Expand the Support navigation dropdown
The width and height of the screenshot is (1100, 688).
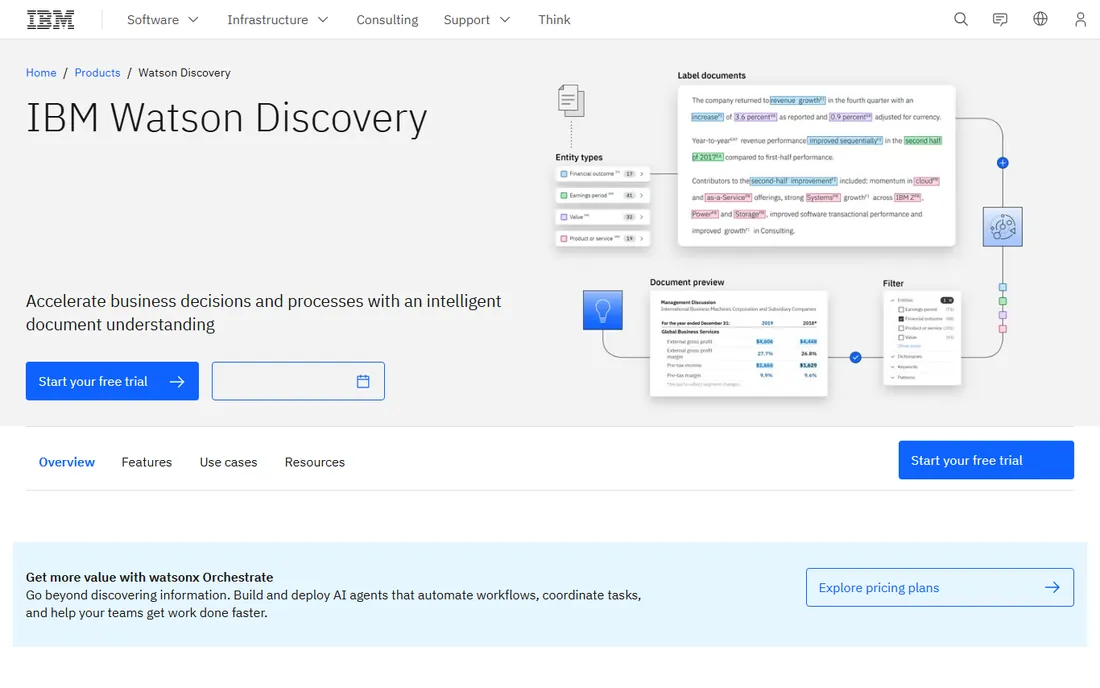pos(477,20)
